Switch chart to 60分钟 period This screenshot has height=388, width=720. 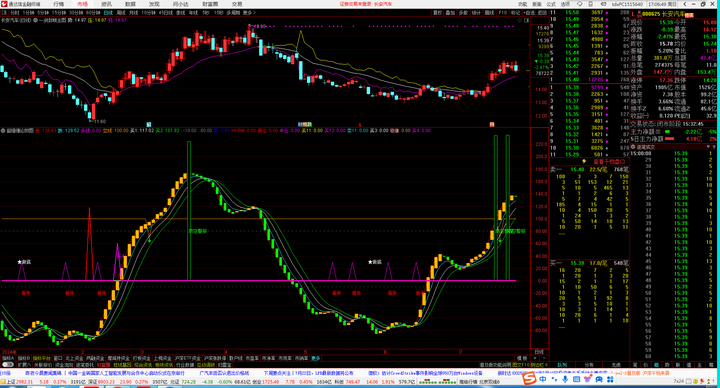pos(94,13)
